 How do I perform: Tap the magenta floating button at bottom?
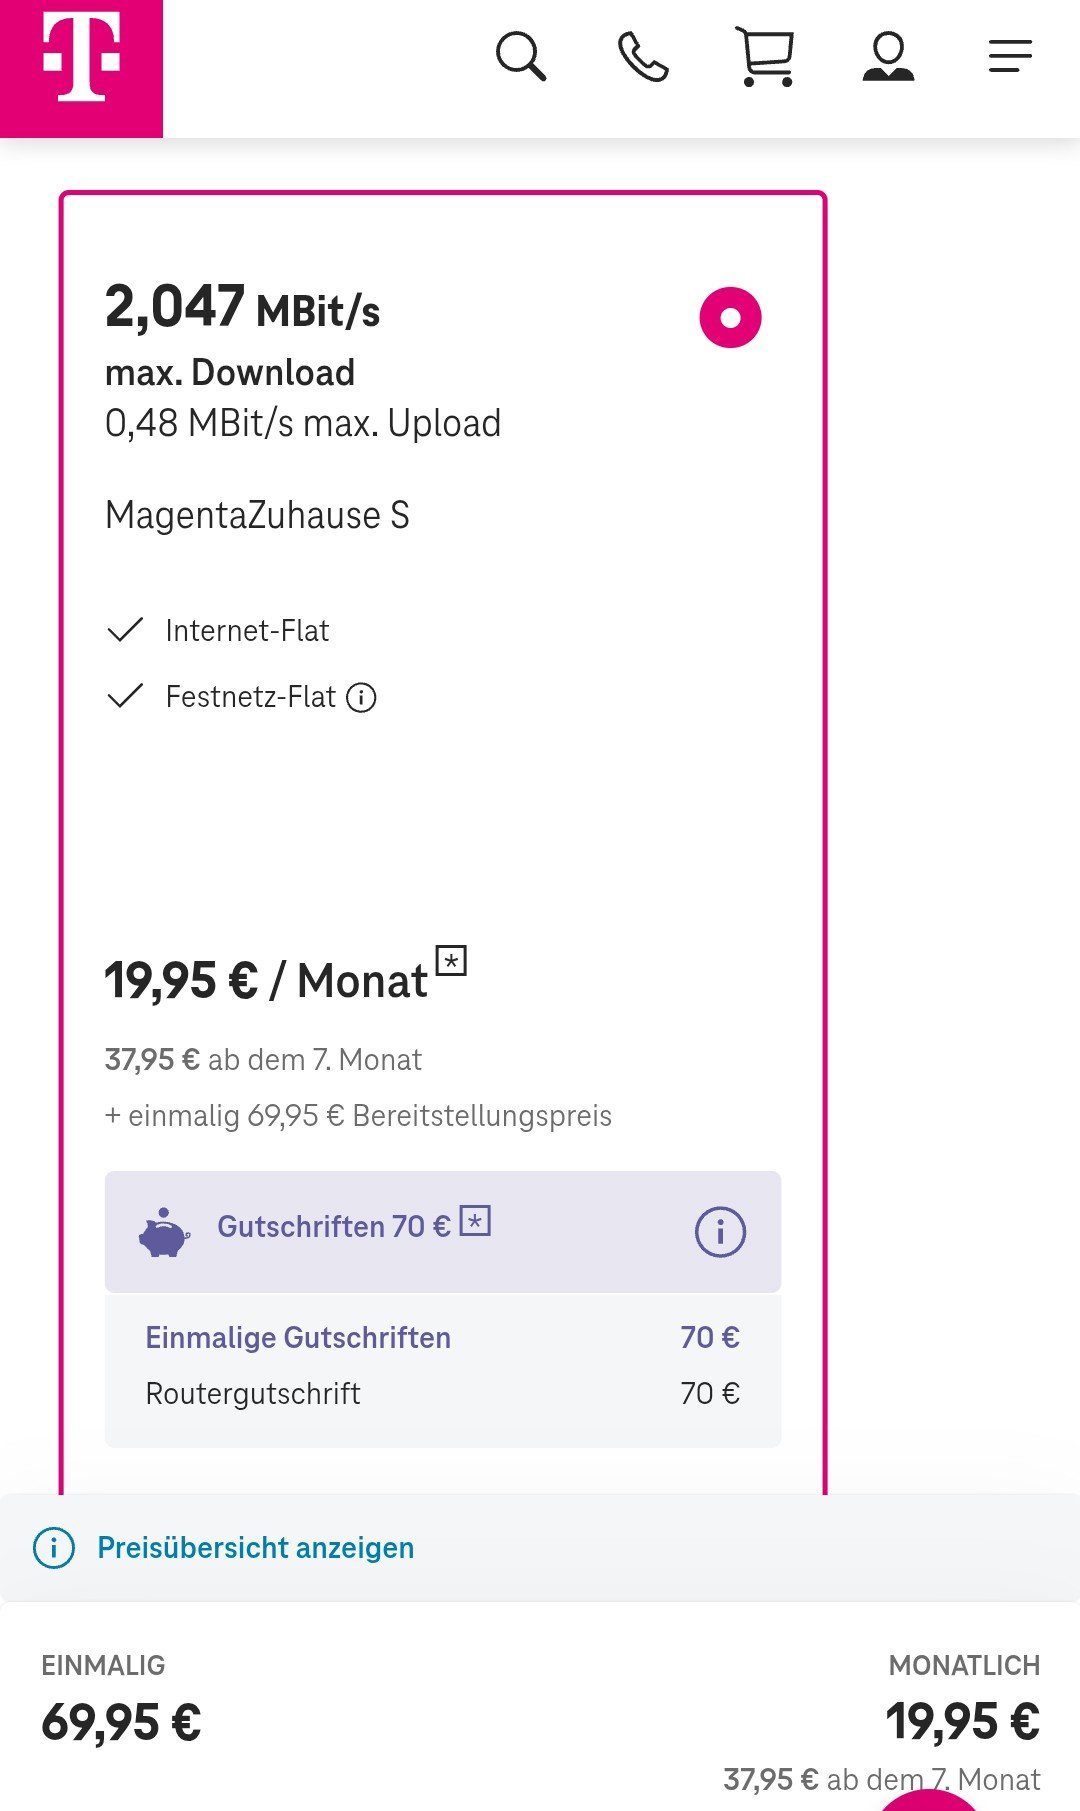pos(929,1800)
